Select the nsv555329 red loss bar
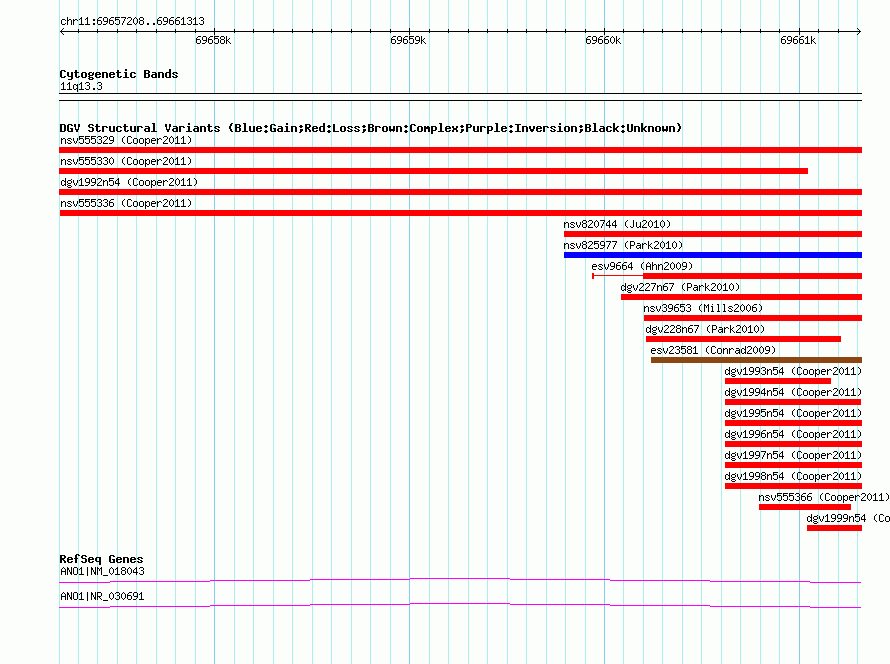890x664 pixels. [460, 150]
